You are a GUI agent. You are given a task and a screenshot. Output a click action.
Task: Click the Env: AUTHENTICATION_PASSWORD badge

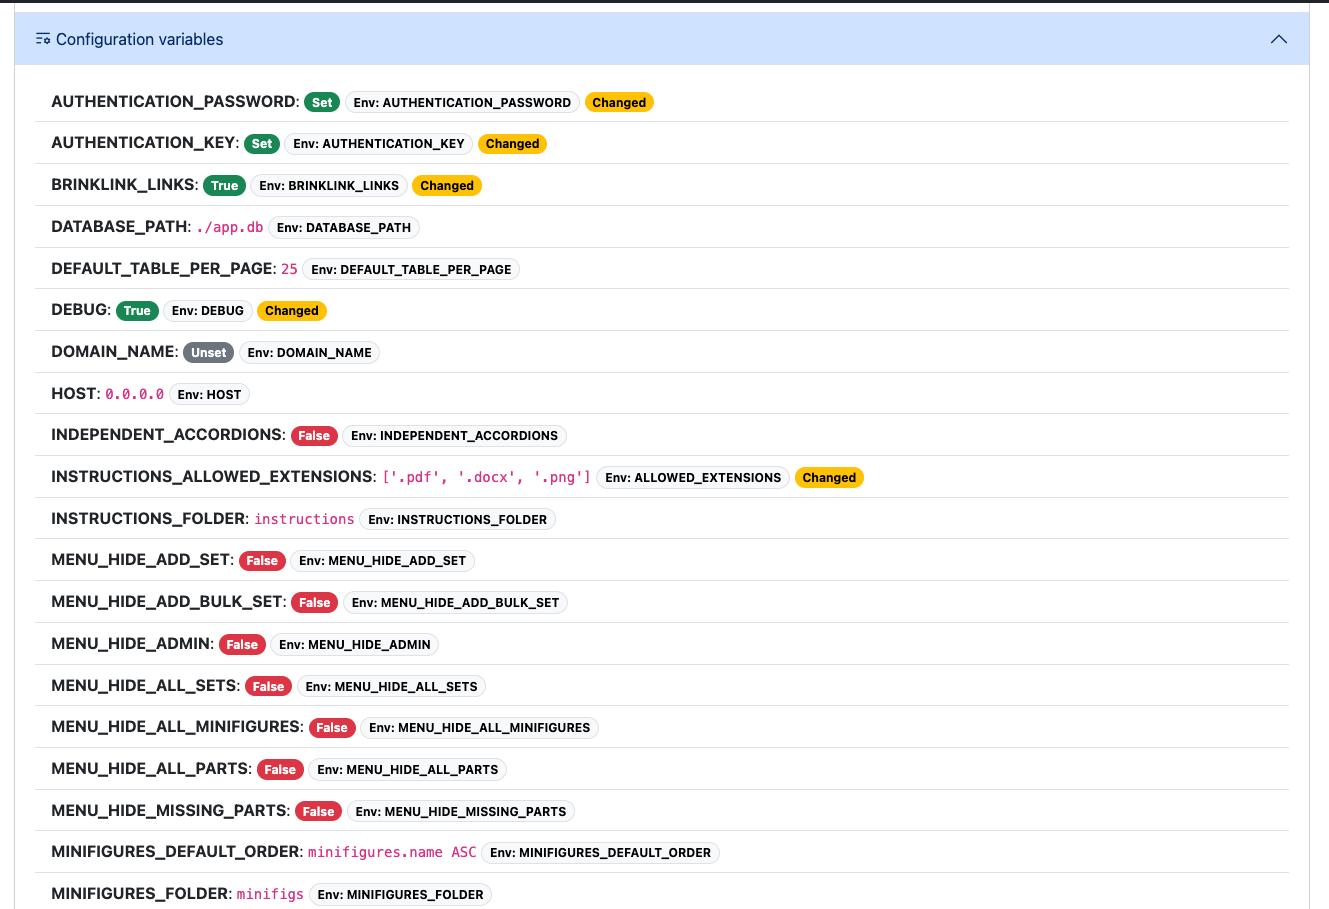click(462, 102)
